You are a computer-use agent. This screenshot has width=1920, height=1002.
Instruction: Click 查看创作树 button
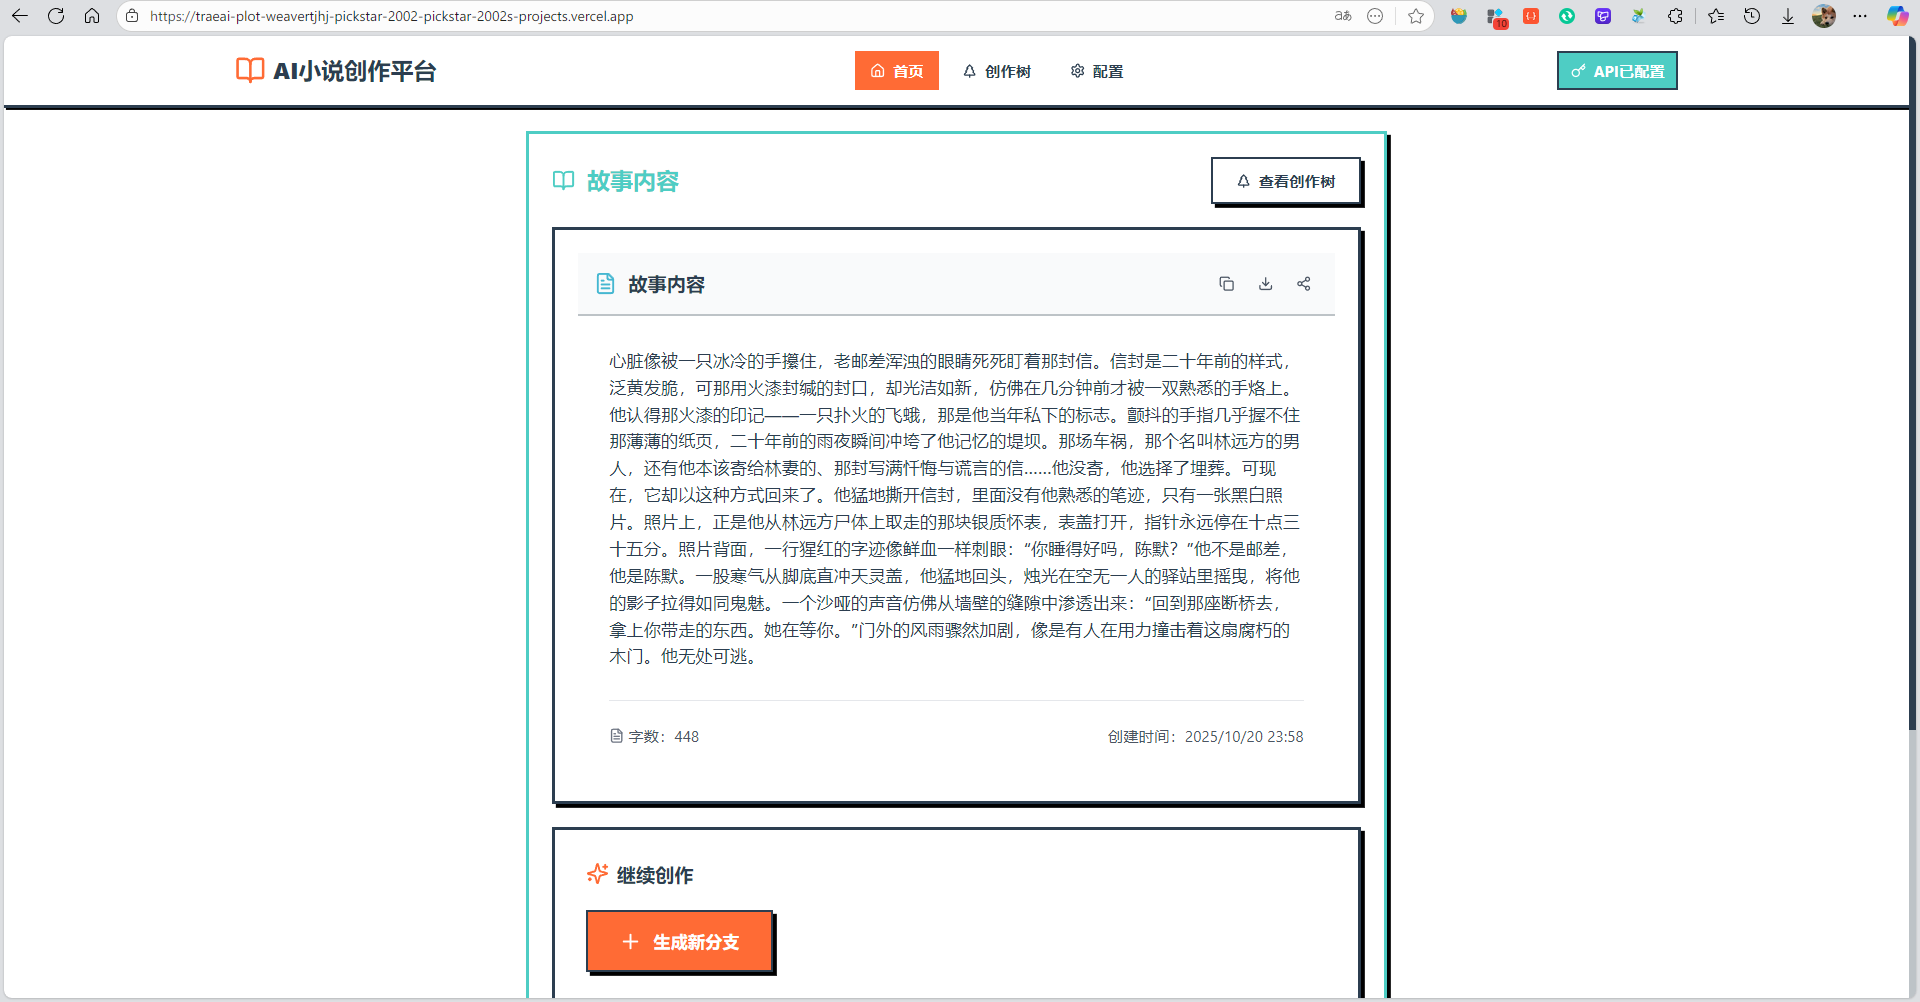click(x=1286, y=181)
